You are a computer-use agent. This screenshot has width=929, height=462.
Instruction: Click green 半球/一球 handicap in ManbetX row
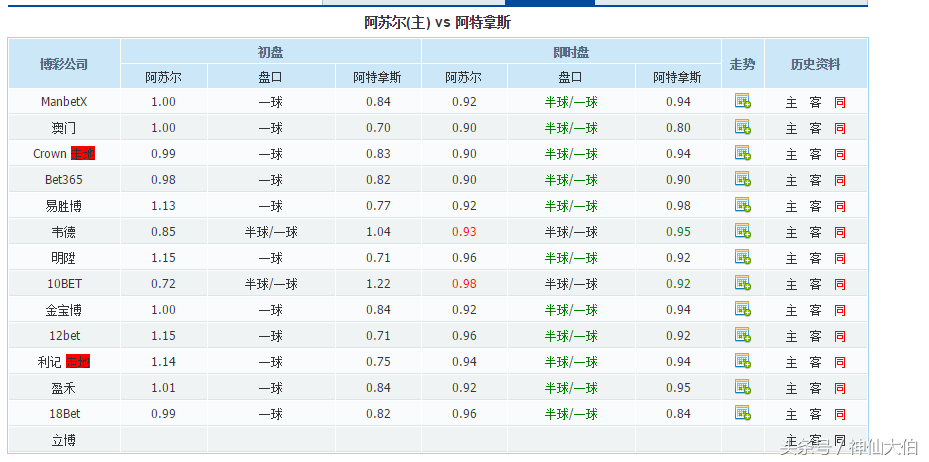tap(571, 102)
